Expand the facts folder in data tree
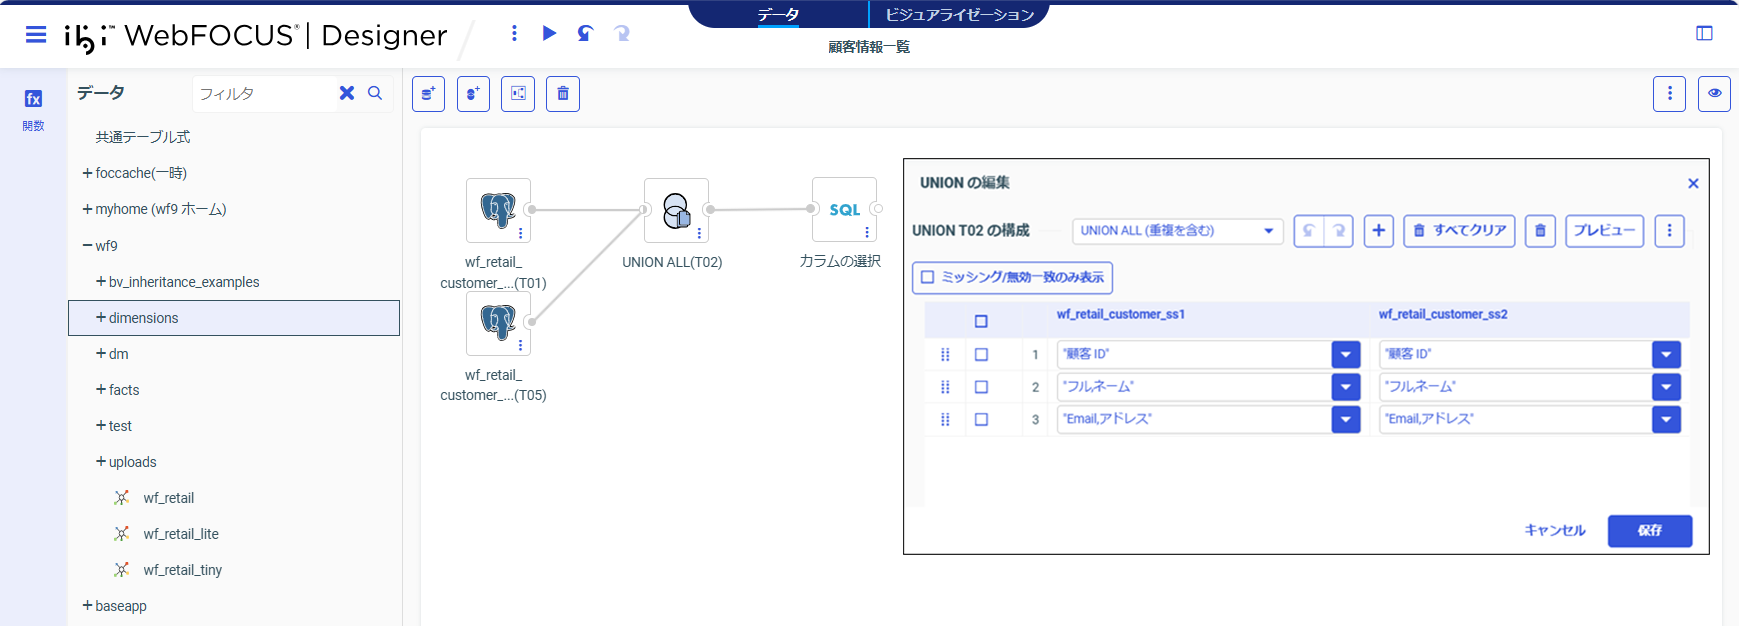 pyautogui.click(x=101, y=390)
